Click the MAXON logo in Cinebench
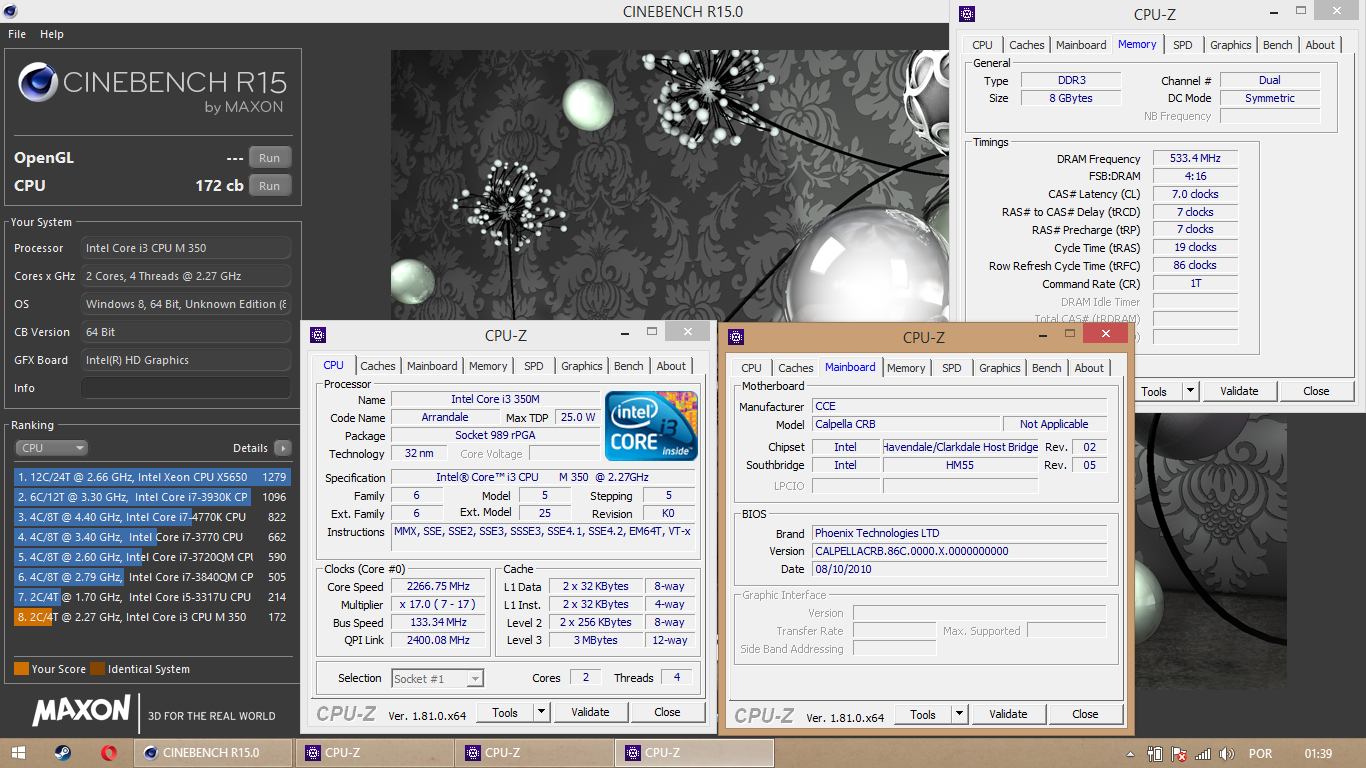1366x768 pixels. (81, 711)
